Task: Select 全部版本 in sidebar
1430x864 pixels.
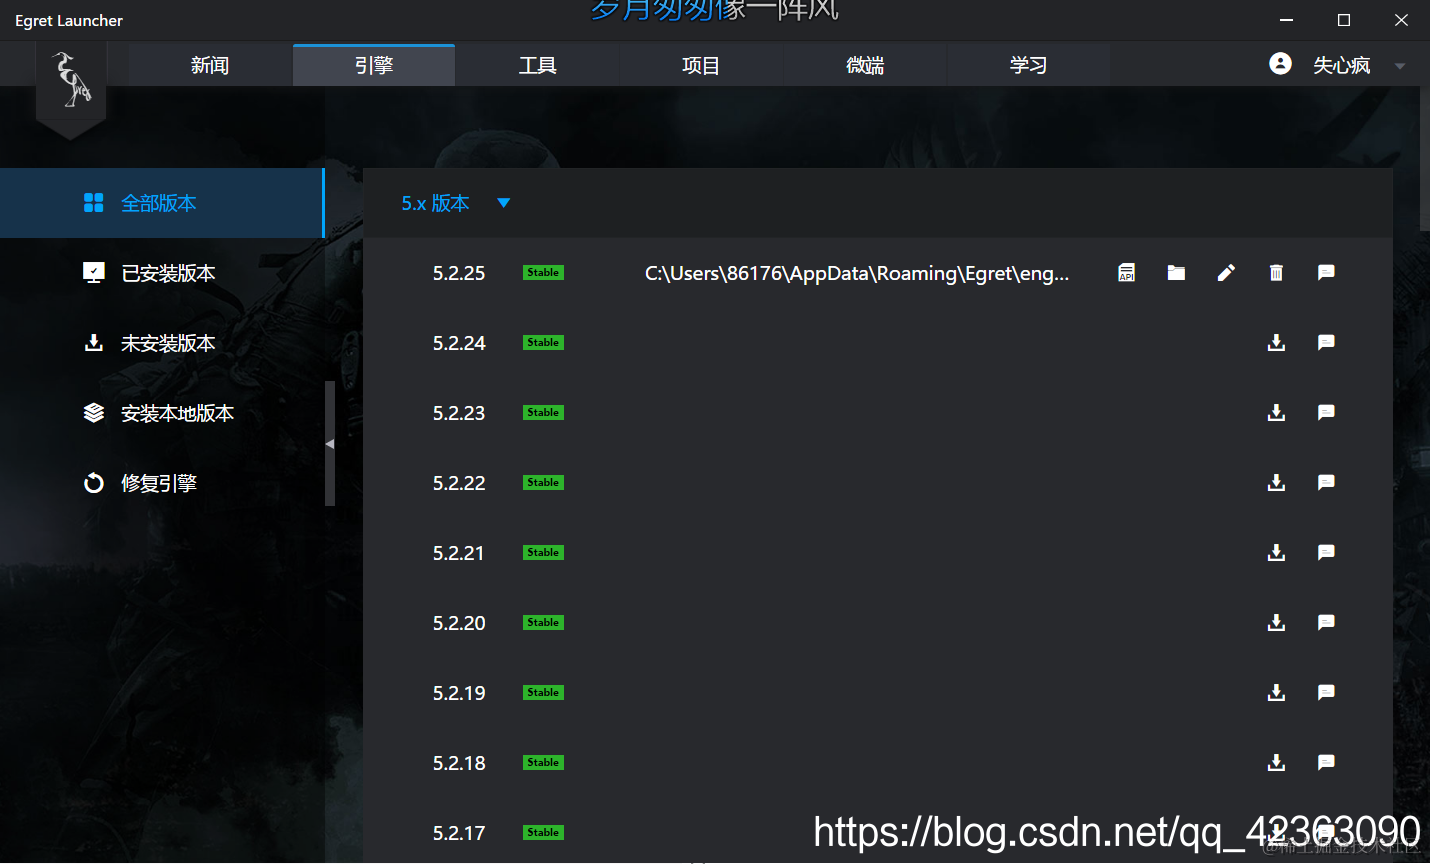Action: click(x=162, y=203)
